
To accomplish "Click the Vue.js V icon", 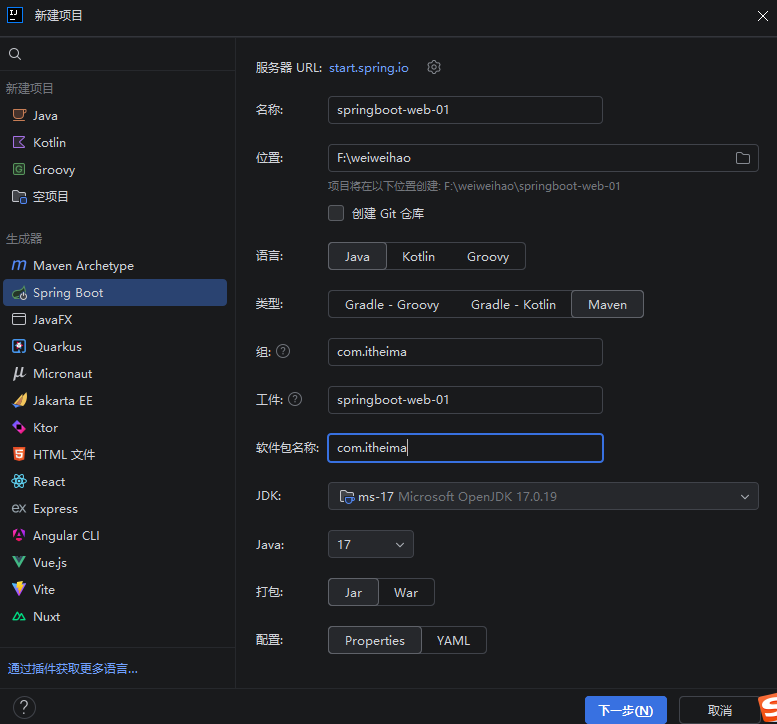I will click(19, 562).
